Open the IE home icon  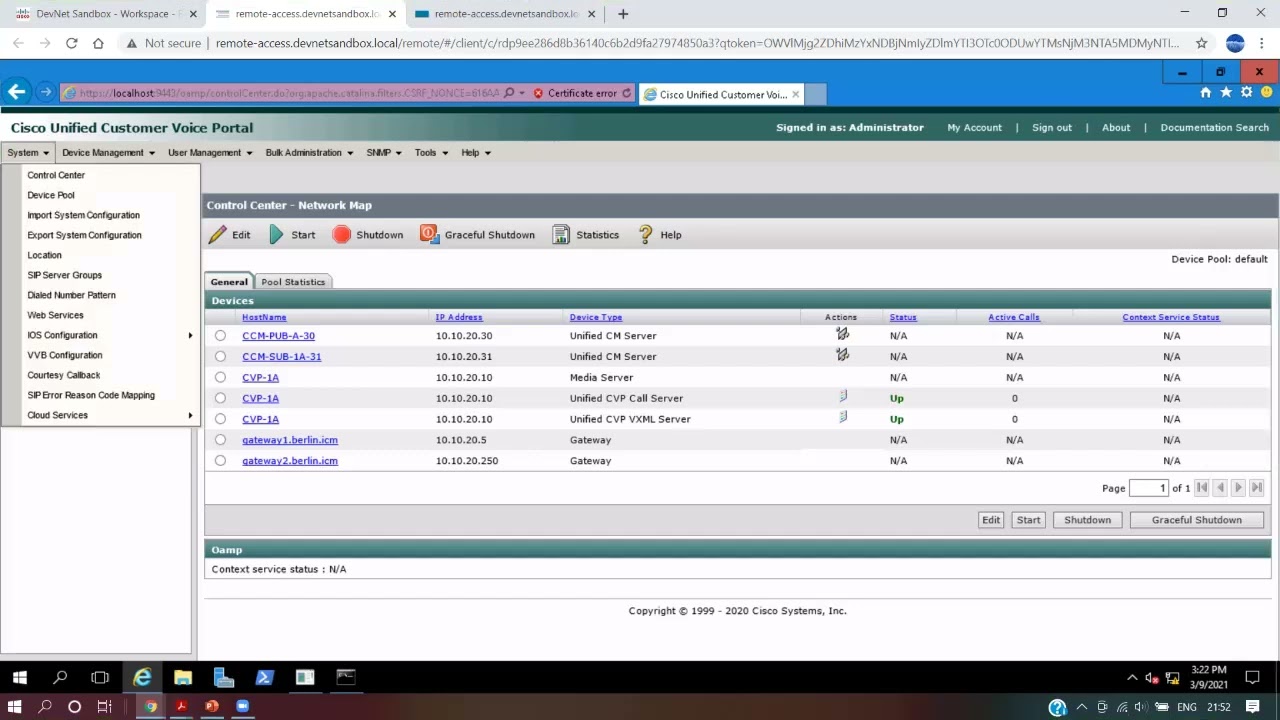coord(1205,92)
